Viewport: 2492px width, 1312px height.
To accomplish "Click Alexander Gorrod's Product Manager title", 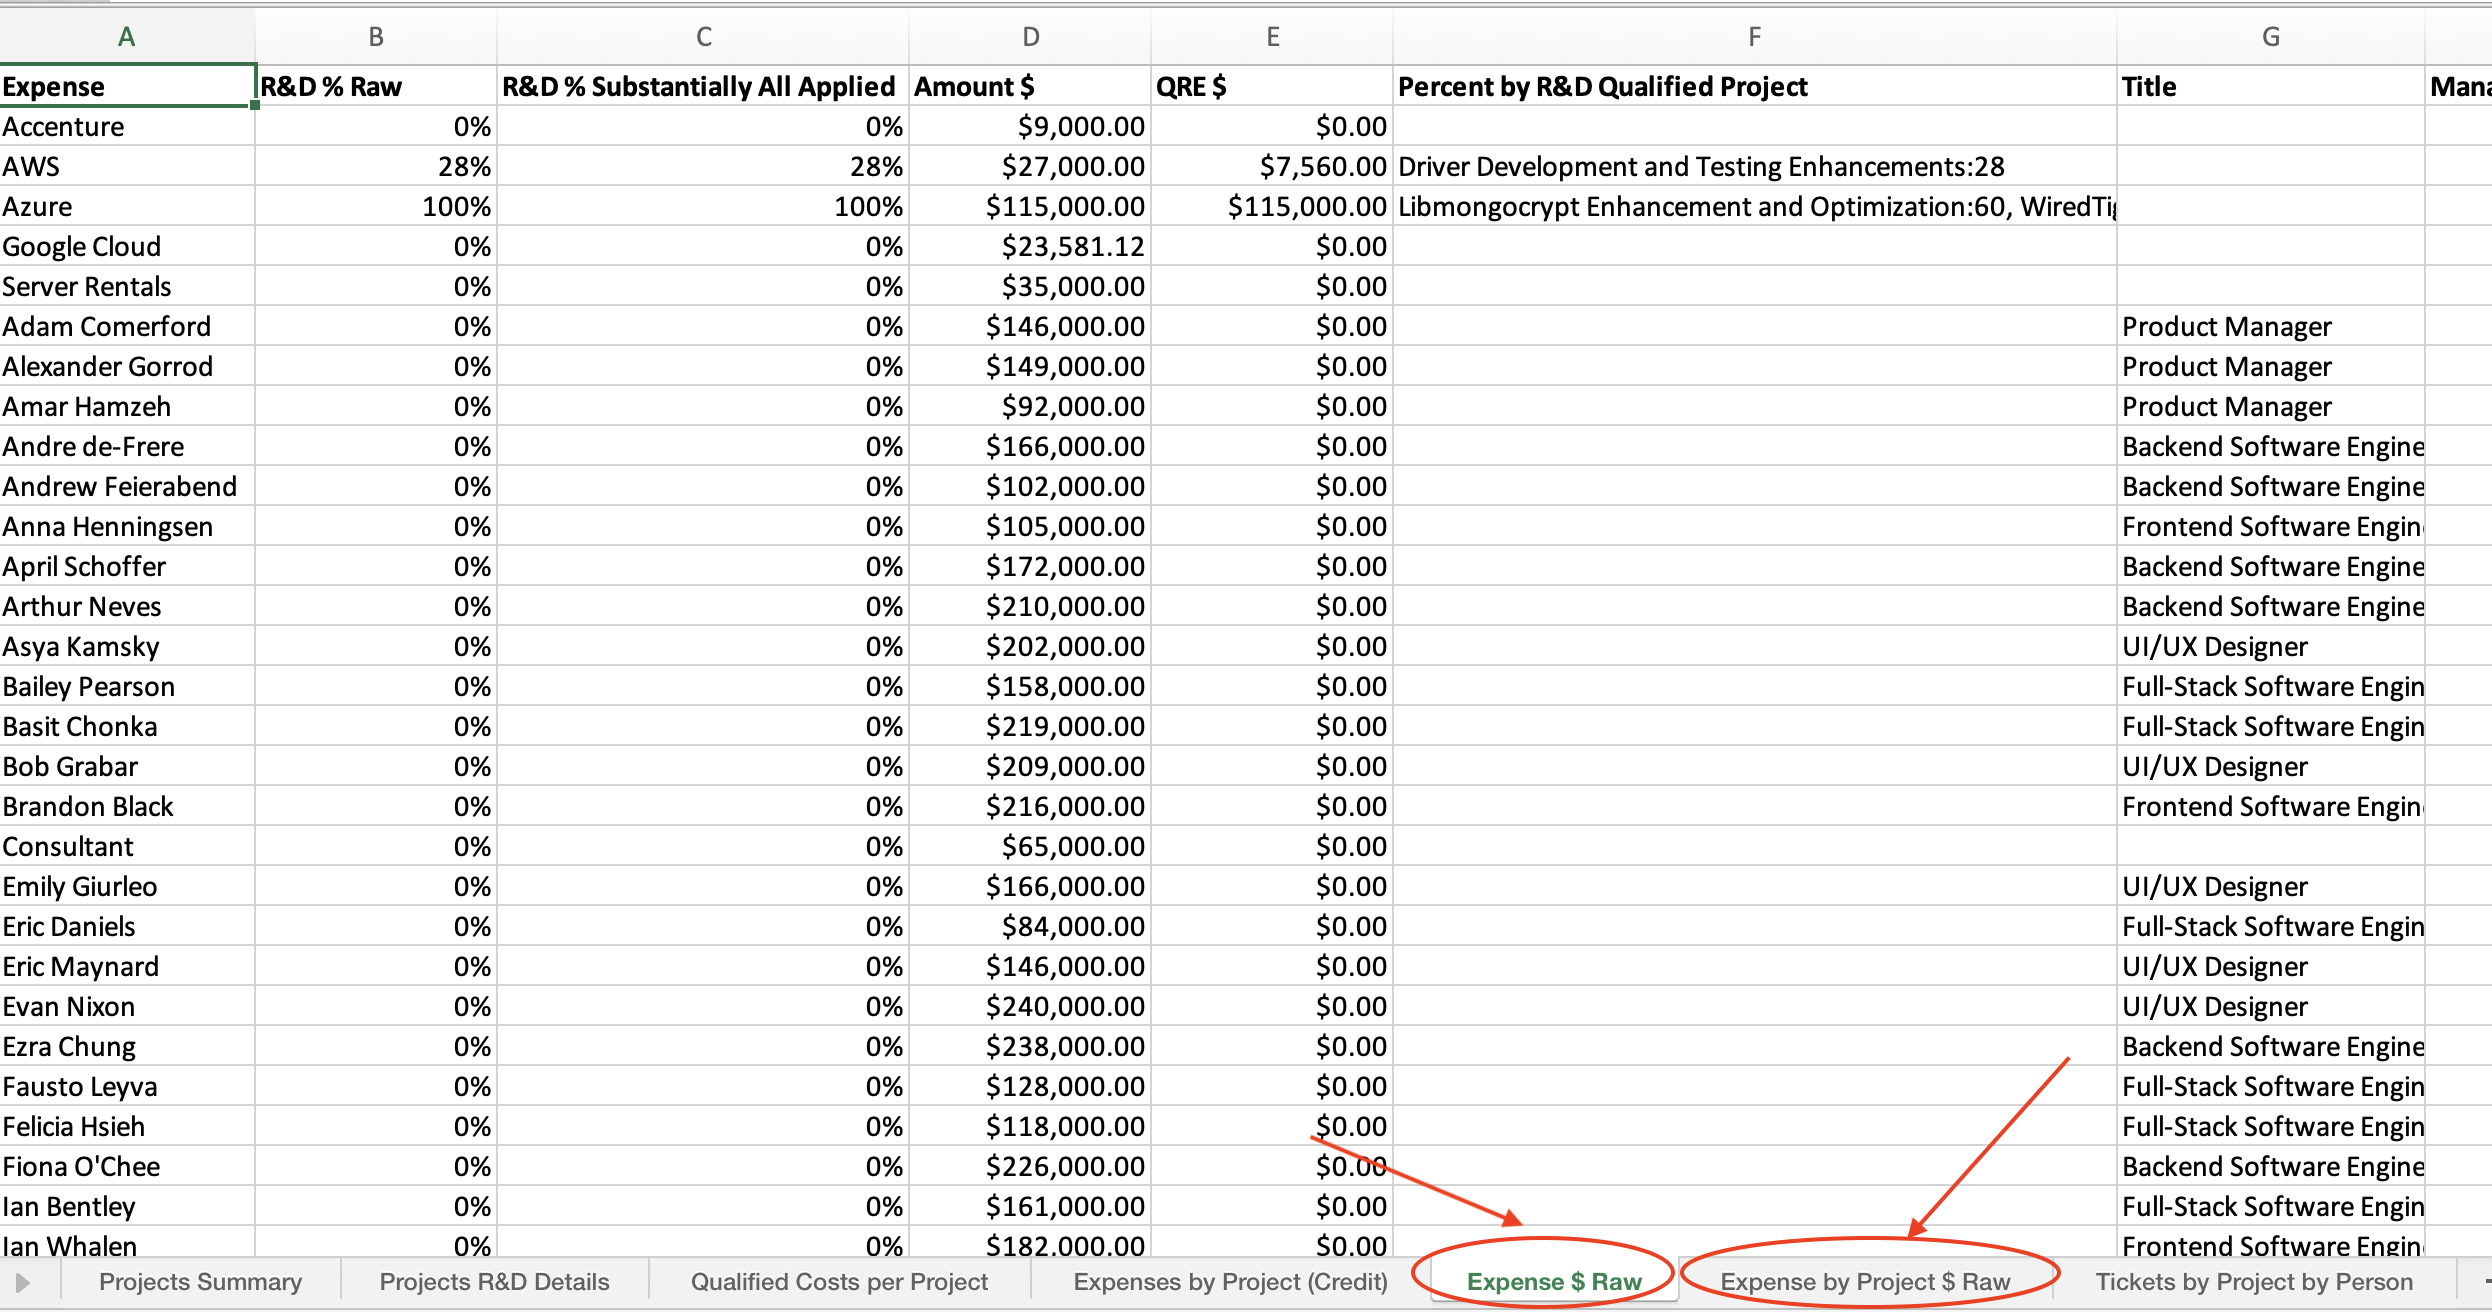I will (x=2270, y=366).
